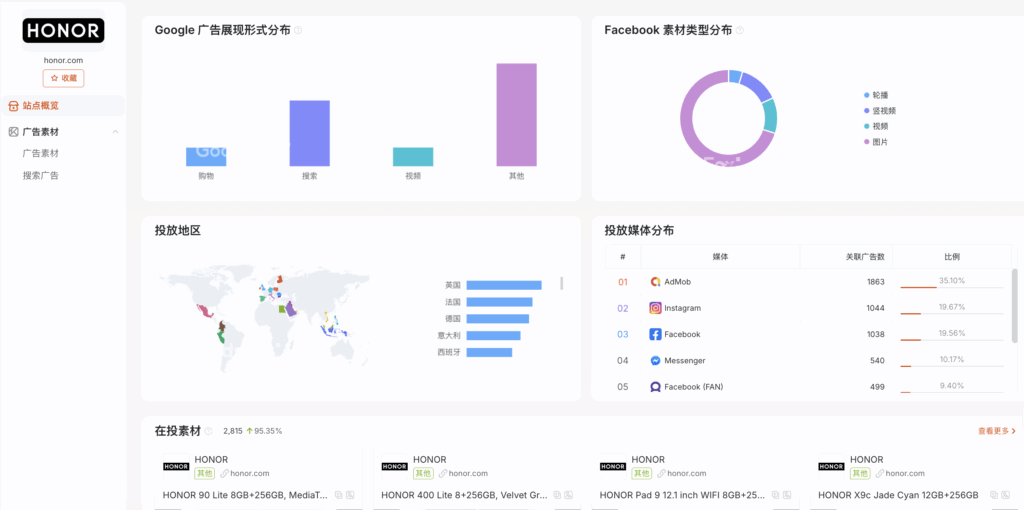Click the 收藏 favorite button

[x=63, y=78]
